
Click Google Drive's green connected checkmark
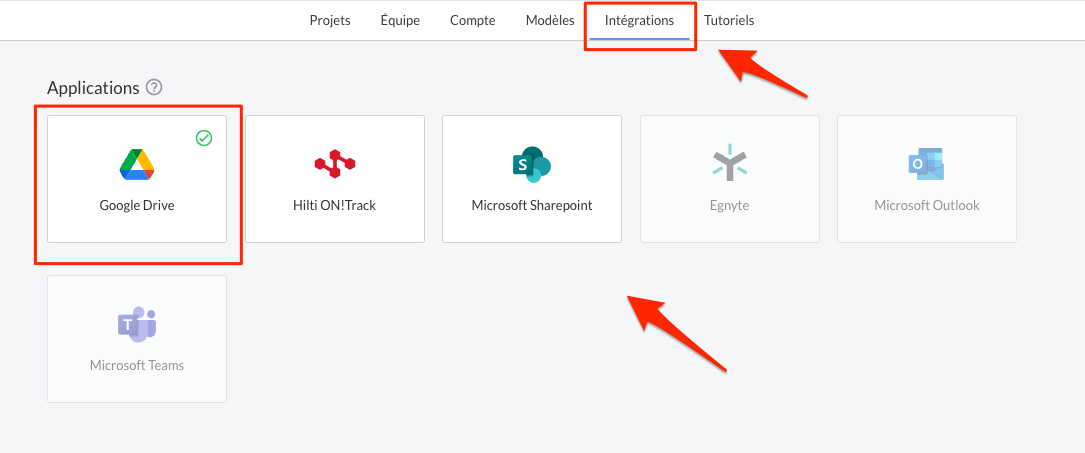coord(203,138)
